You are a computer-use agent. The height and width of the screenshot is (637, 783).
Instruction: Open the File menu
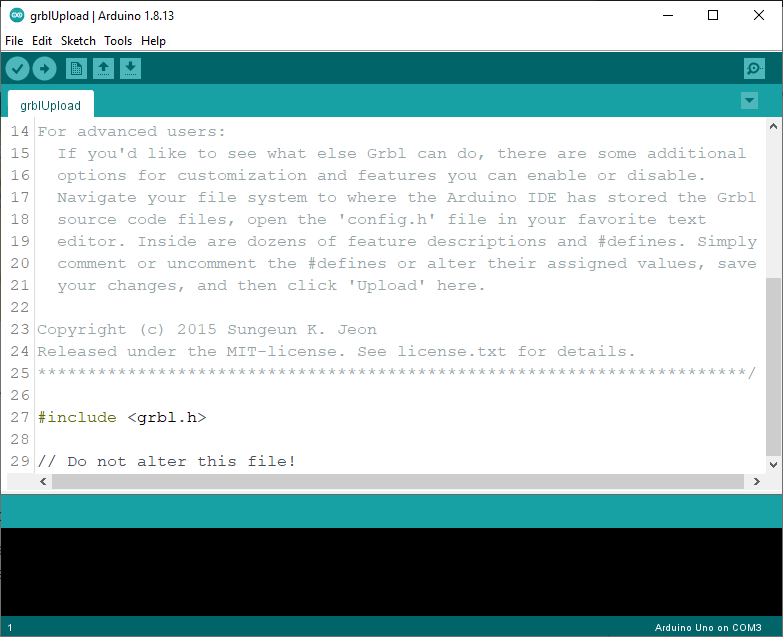point(14,41)
